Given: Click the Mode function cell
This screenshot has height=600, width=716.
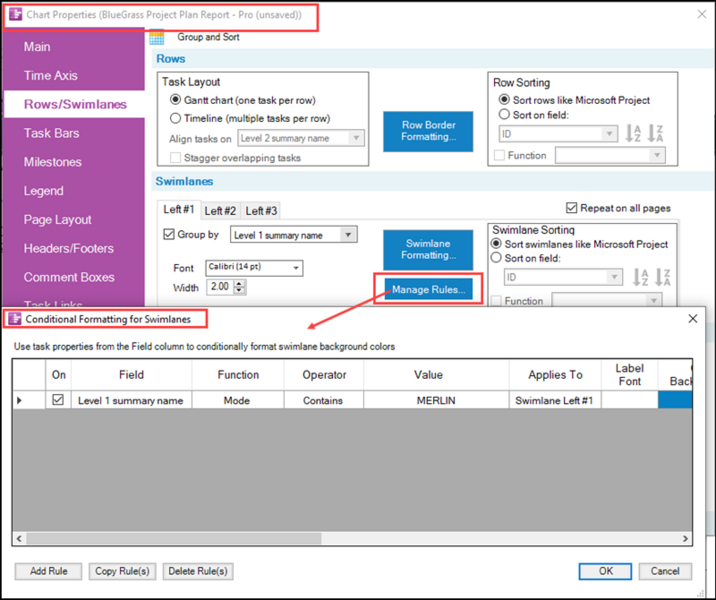Looking at the screenshot, I should point(237,400).
